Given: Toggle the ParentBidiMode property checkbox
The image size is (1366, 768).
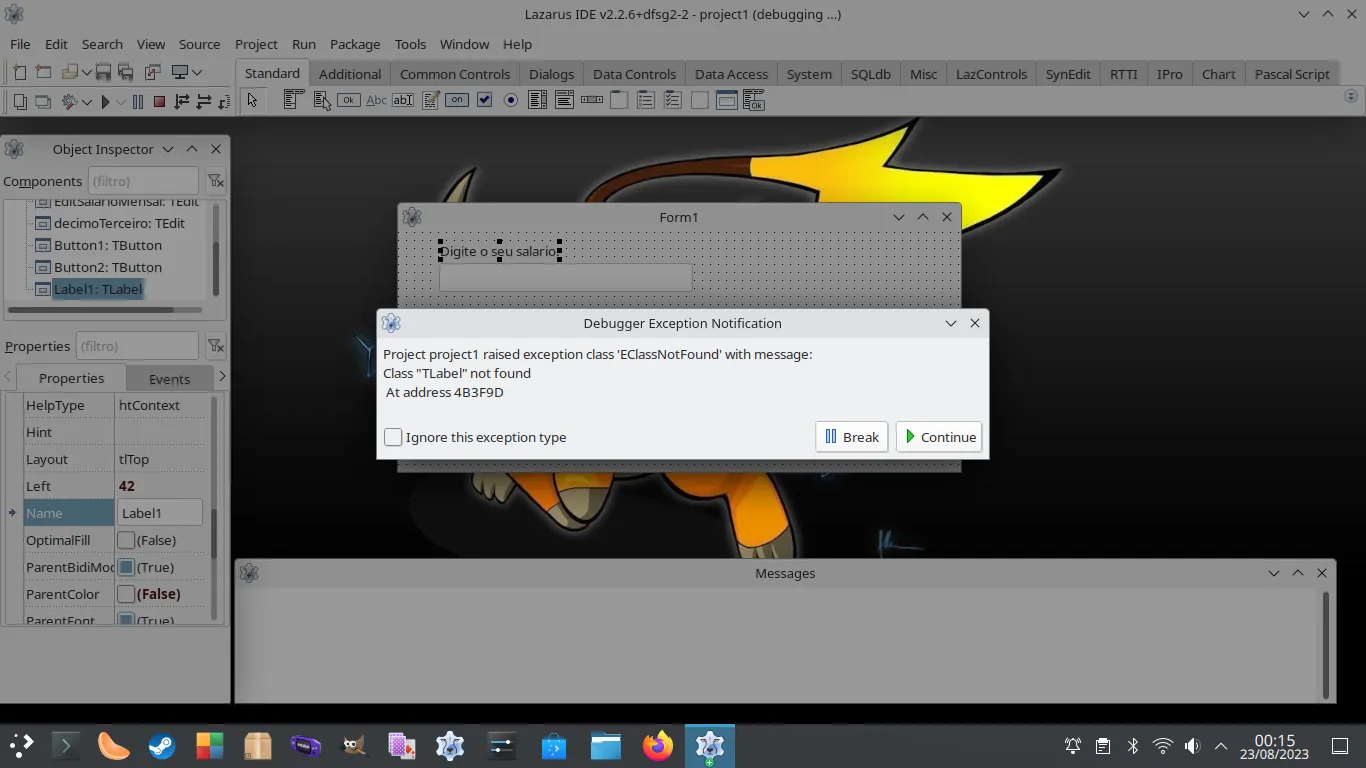Looking at the screenshot, I should coord(126,567).
